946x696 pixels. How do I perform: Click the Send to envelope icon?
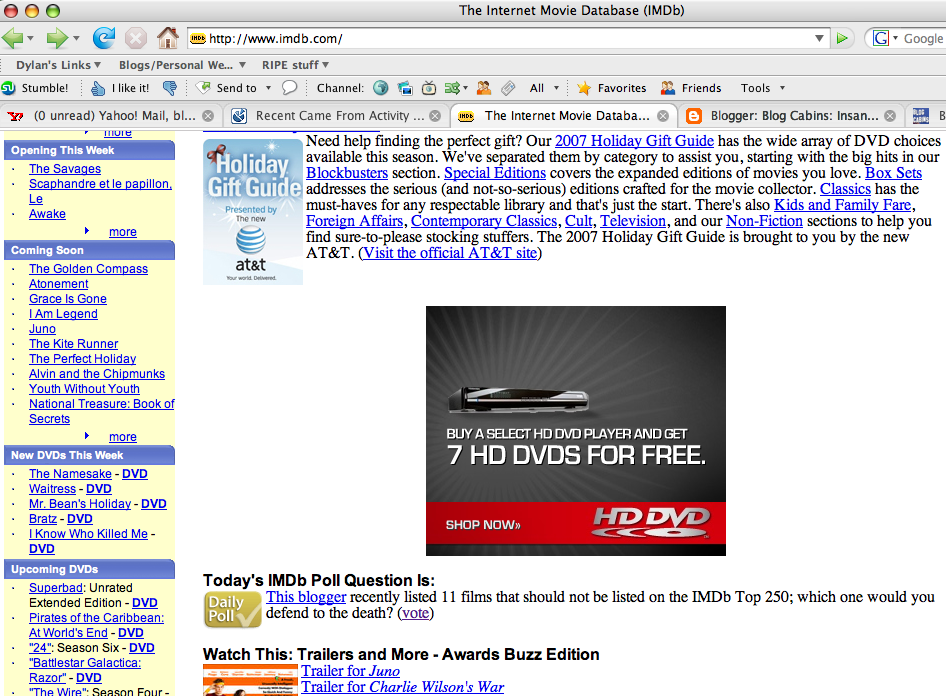[204, 88]
